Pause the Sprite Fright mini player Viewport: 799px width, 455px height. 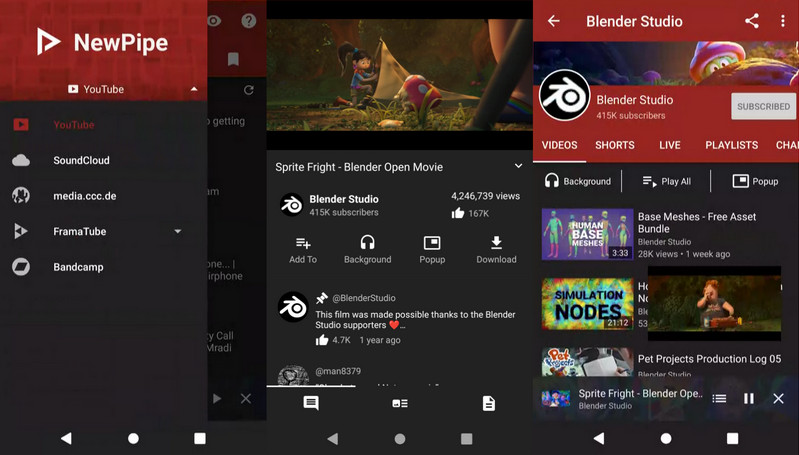pos(749,398)
